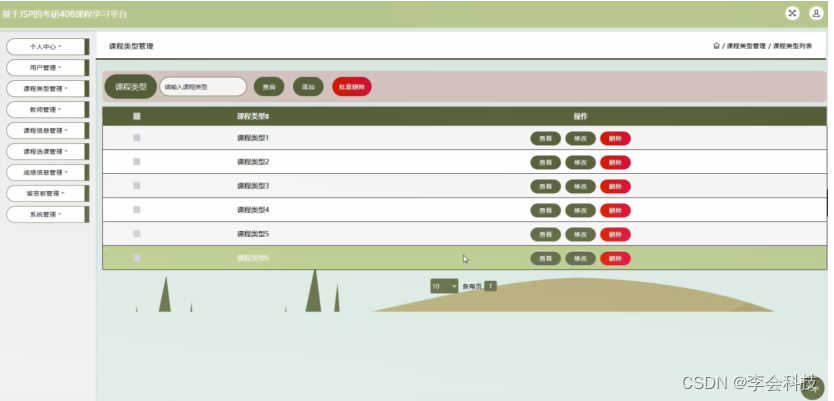Check the box for 课程类型1 row
Viewport: 834px width, 401px height.
pyautogui.click(x=137, y=137)
